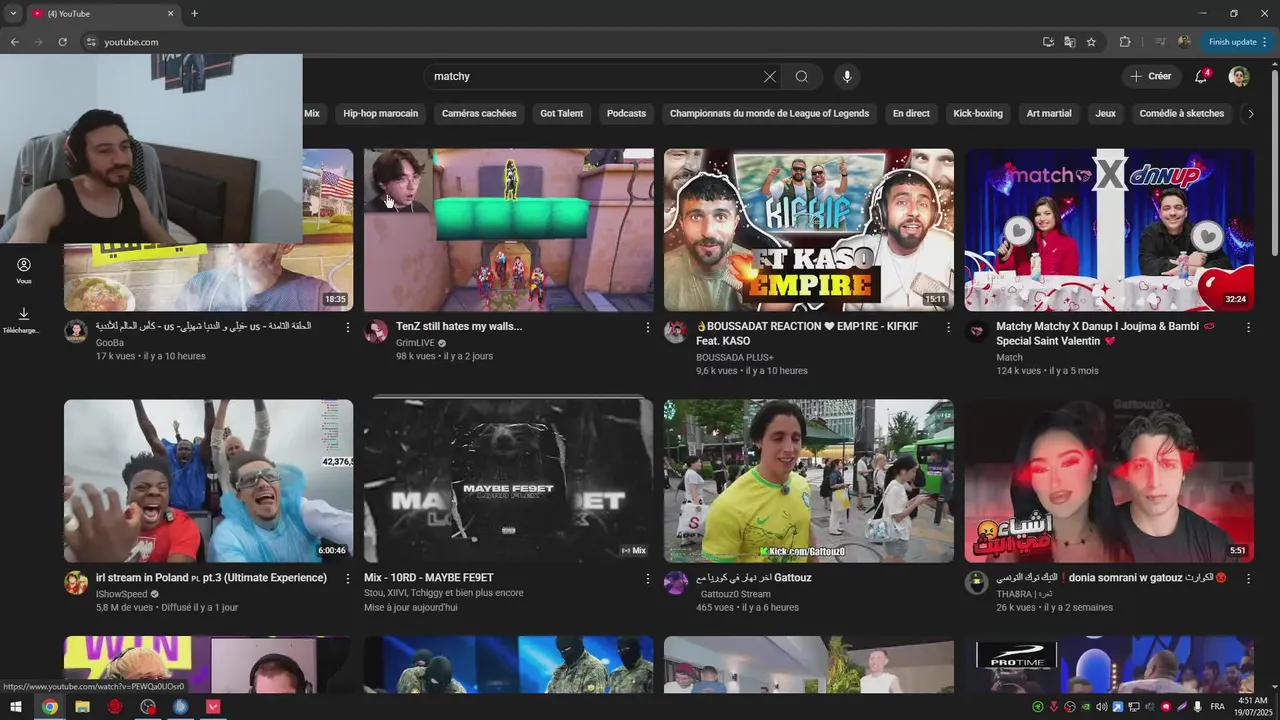
Task: Close the YouTube tab
Action: click(170, 13)
